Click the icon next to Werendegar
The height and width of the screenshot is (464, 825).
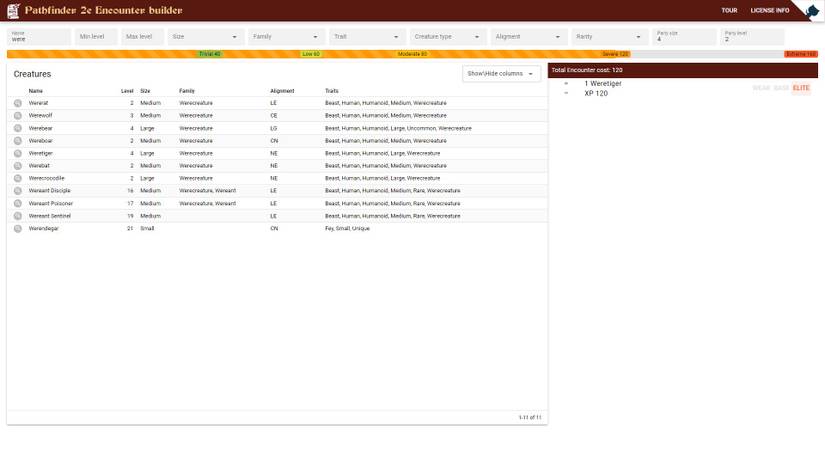click(18, 228)
